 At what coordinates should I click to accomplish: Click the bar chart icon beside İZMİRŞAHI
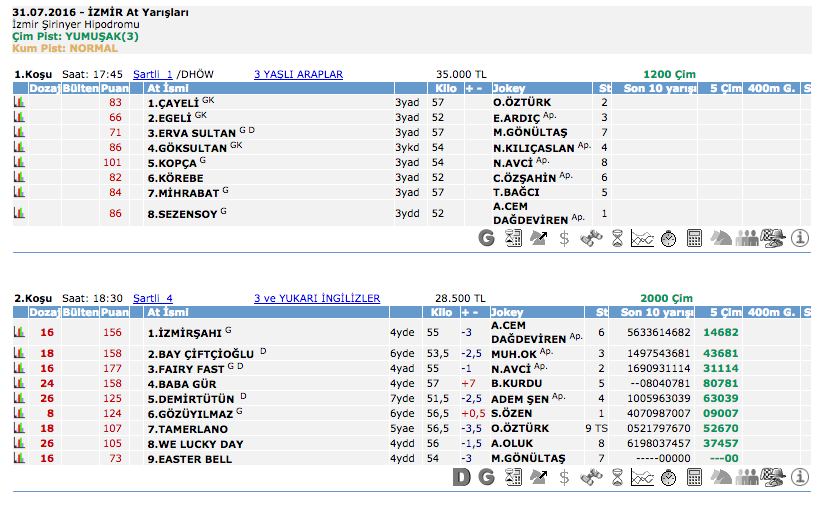tap(19, 333)
